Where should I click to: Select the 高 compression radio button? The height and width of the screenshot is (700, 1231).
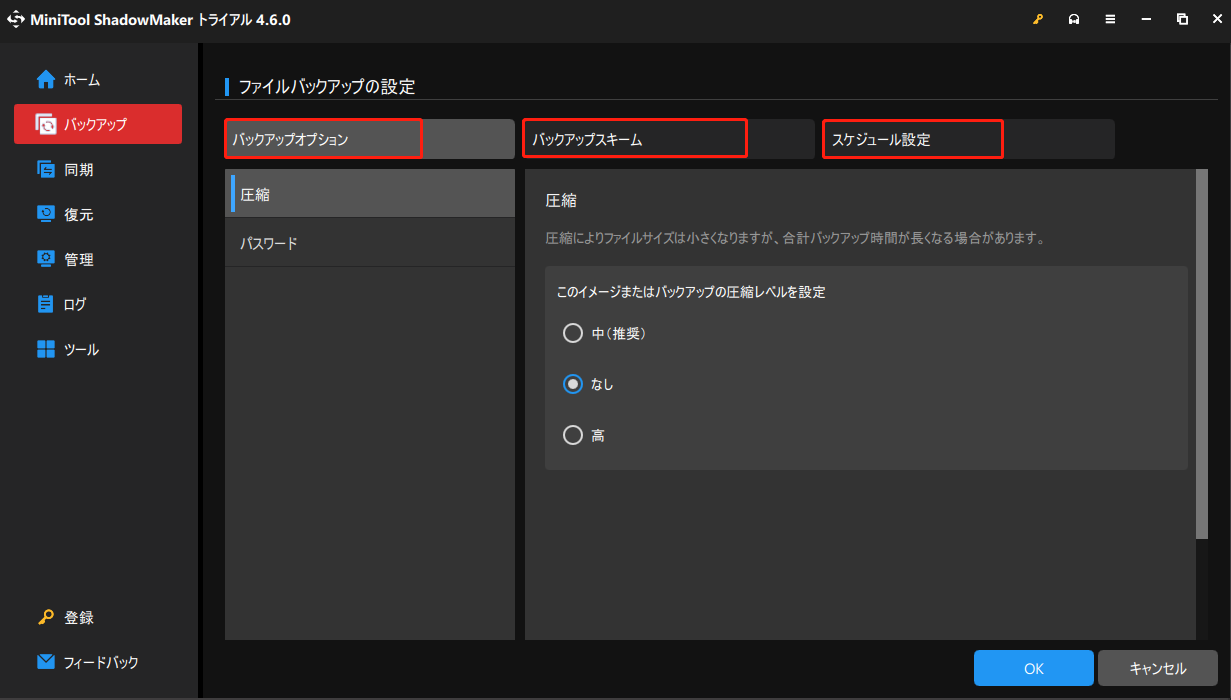573,435
